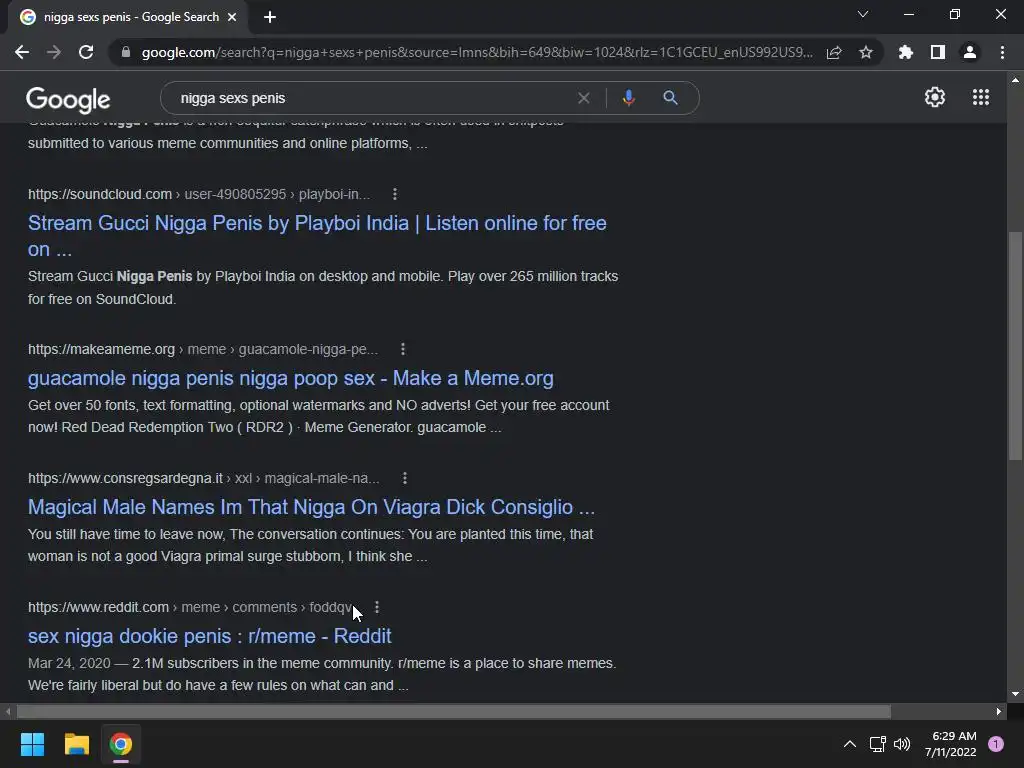The height and width of the screenshot is (768, 1024).
Task: Open the Google apps grid
Action: point(981,97)
